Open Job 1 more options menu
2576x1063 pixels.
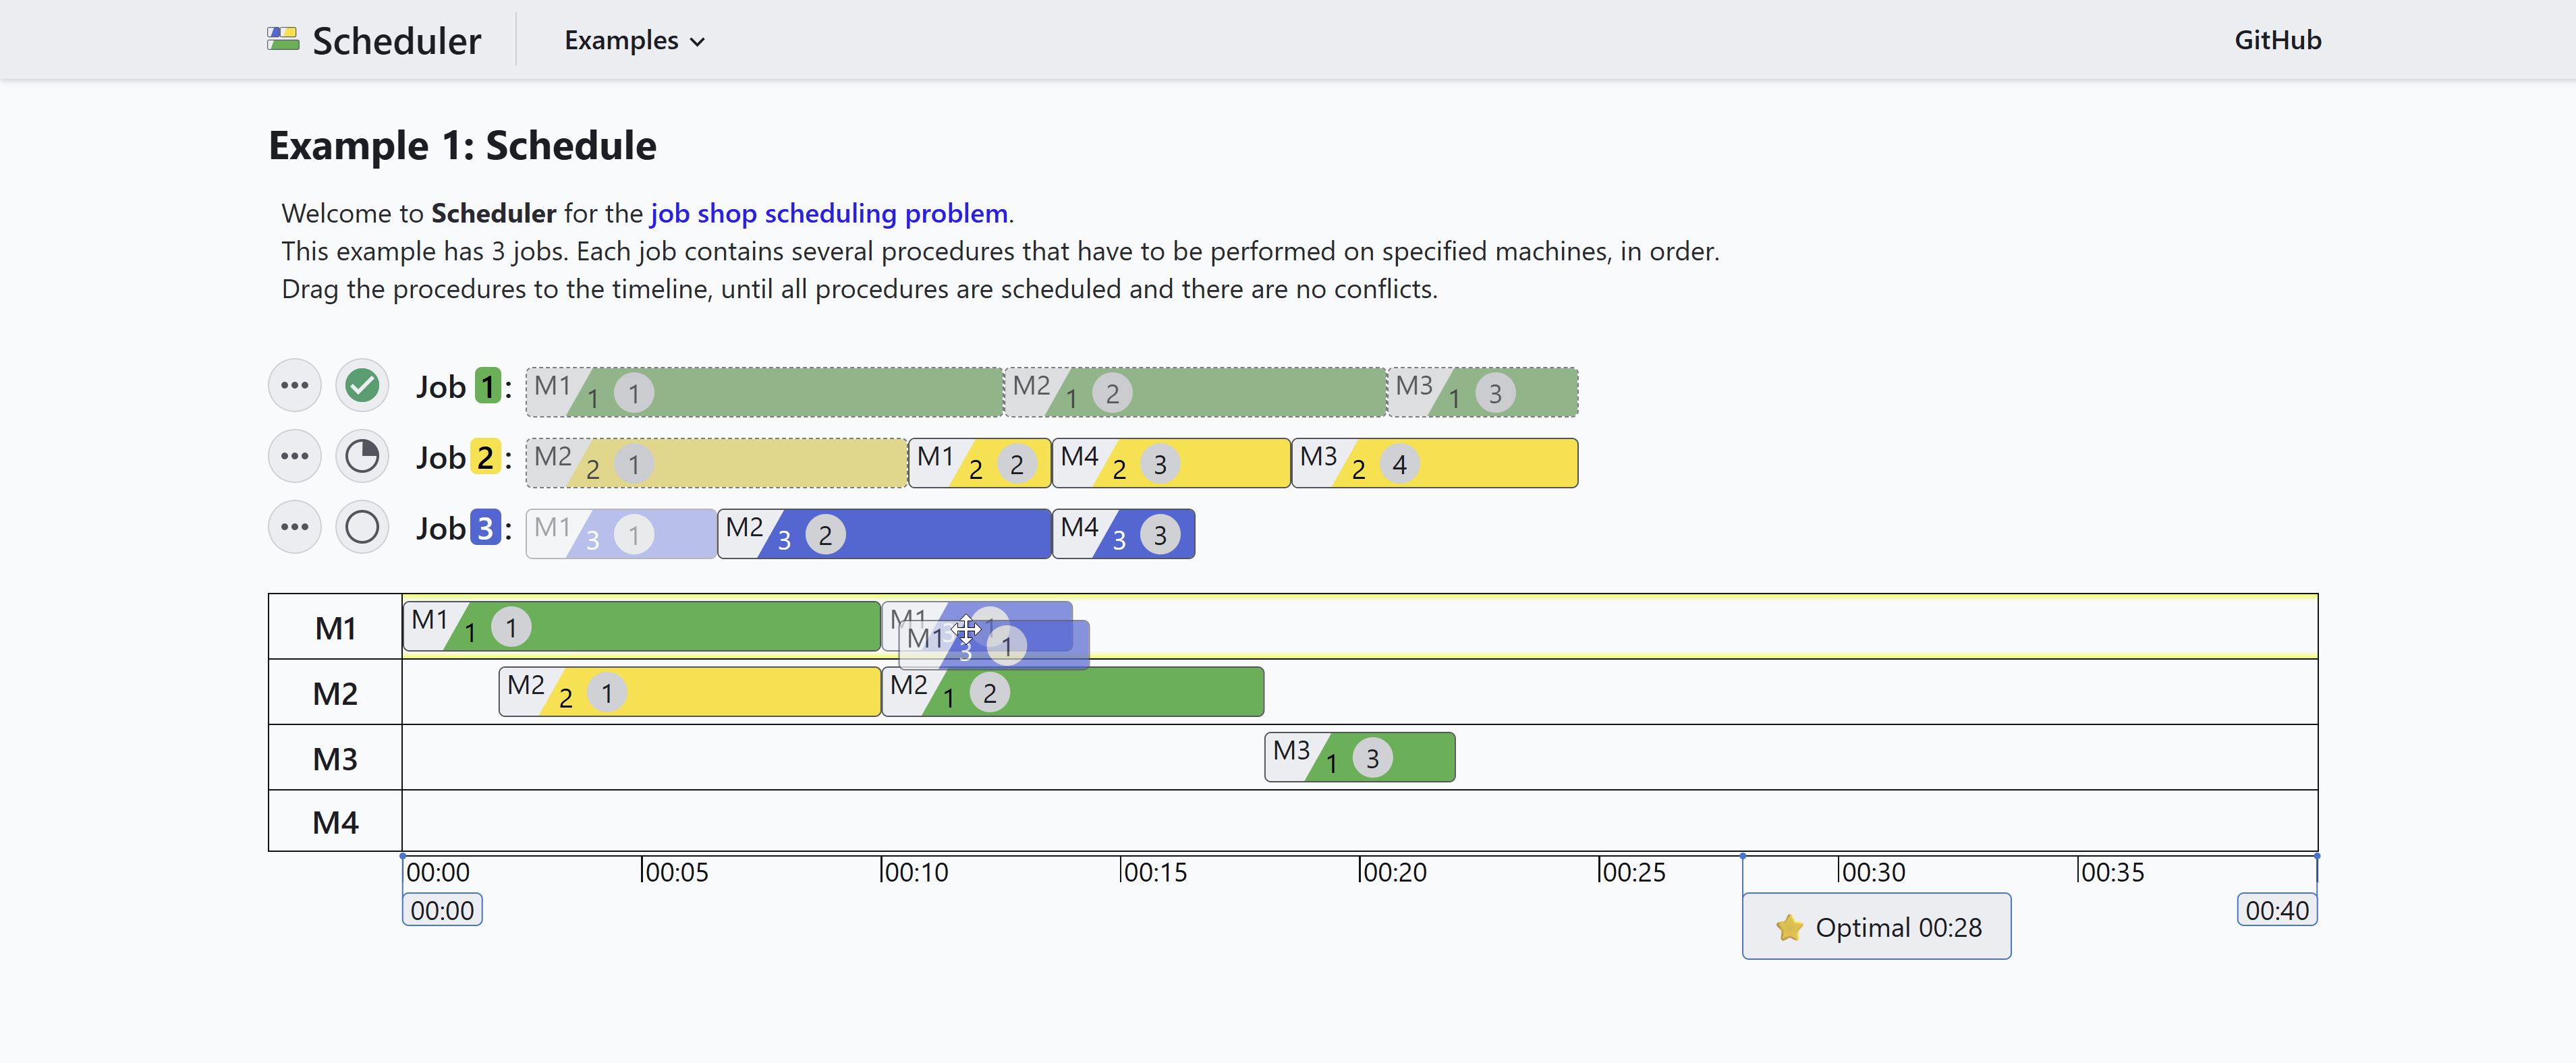coord(294,386)
